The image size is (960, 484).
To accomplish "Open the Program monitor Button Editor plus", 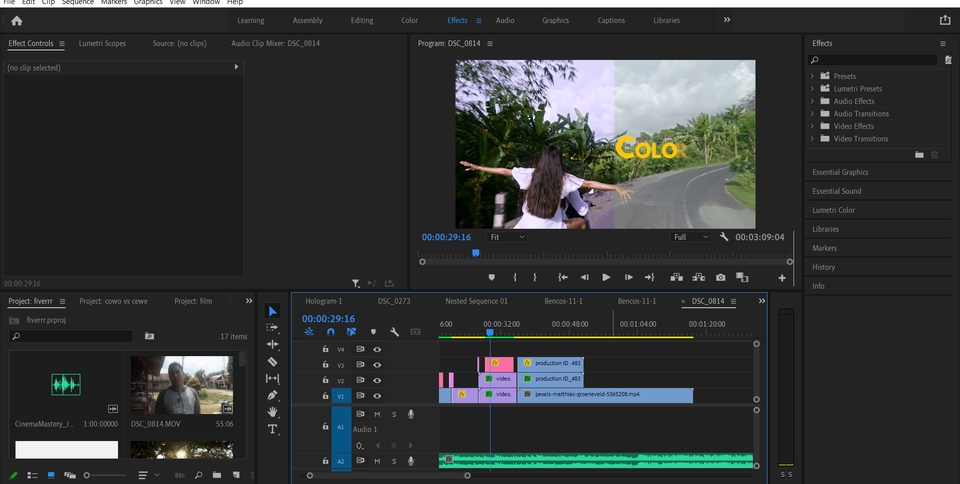I will coord(782,278).
